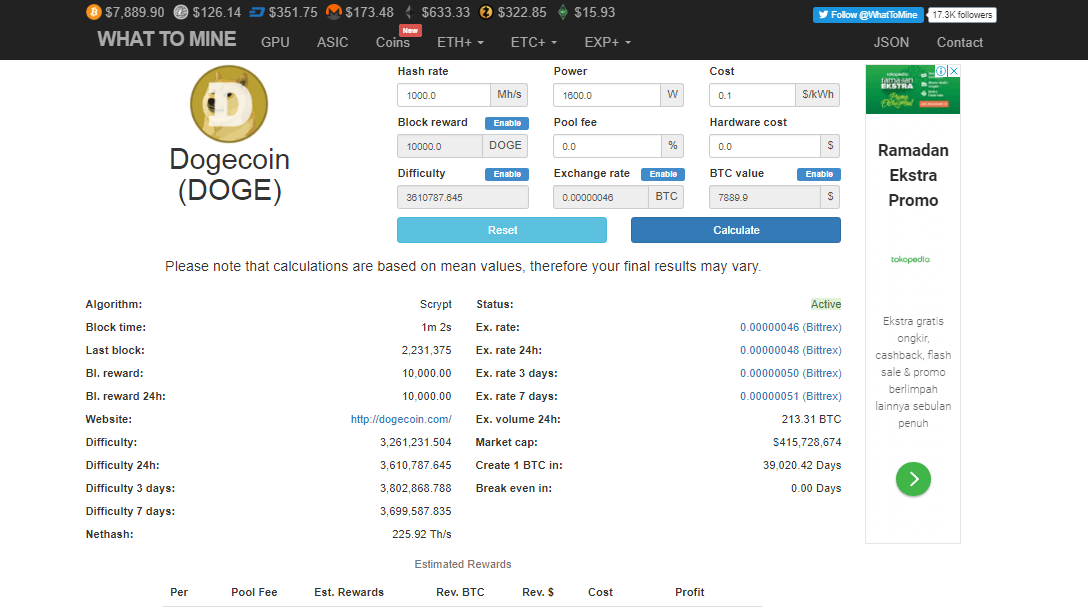Click the tokopedia logo in the ad

tap(910, 259)
